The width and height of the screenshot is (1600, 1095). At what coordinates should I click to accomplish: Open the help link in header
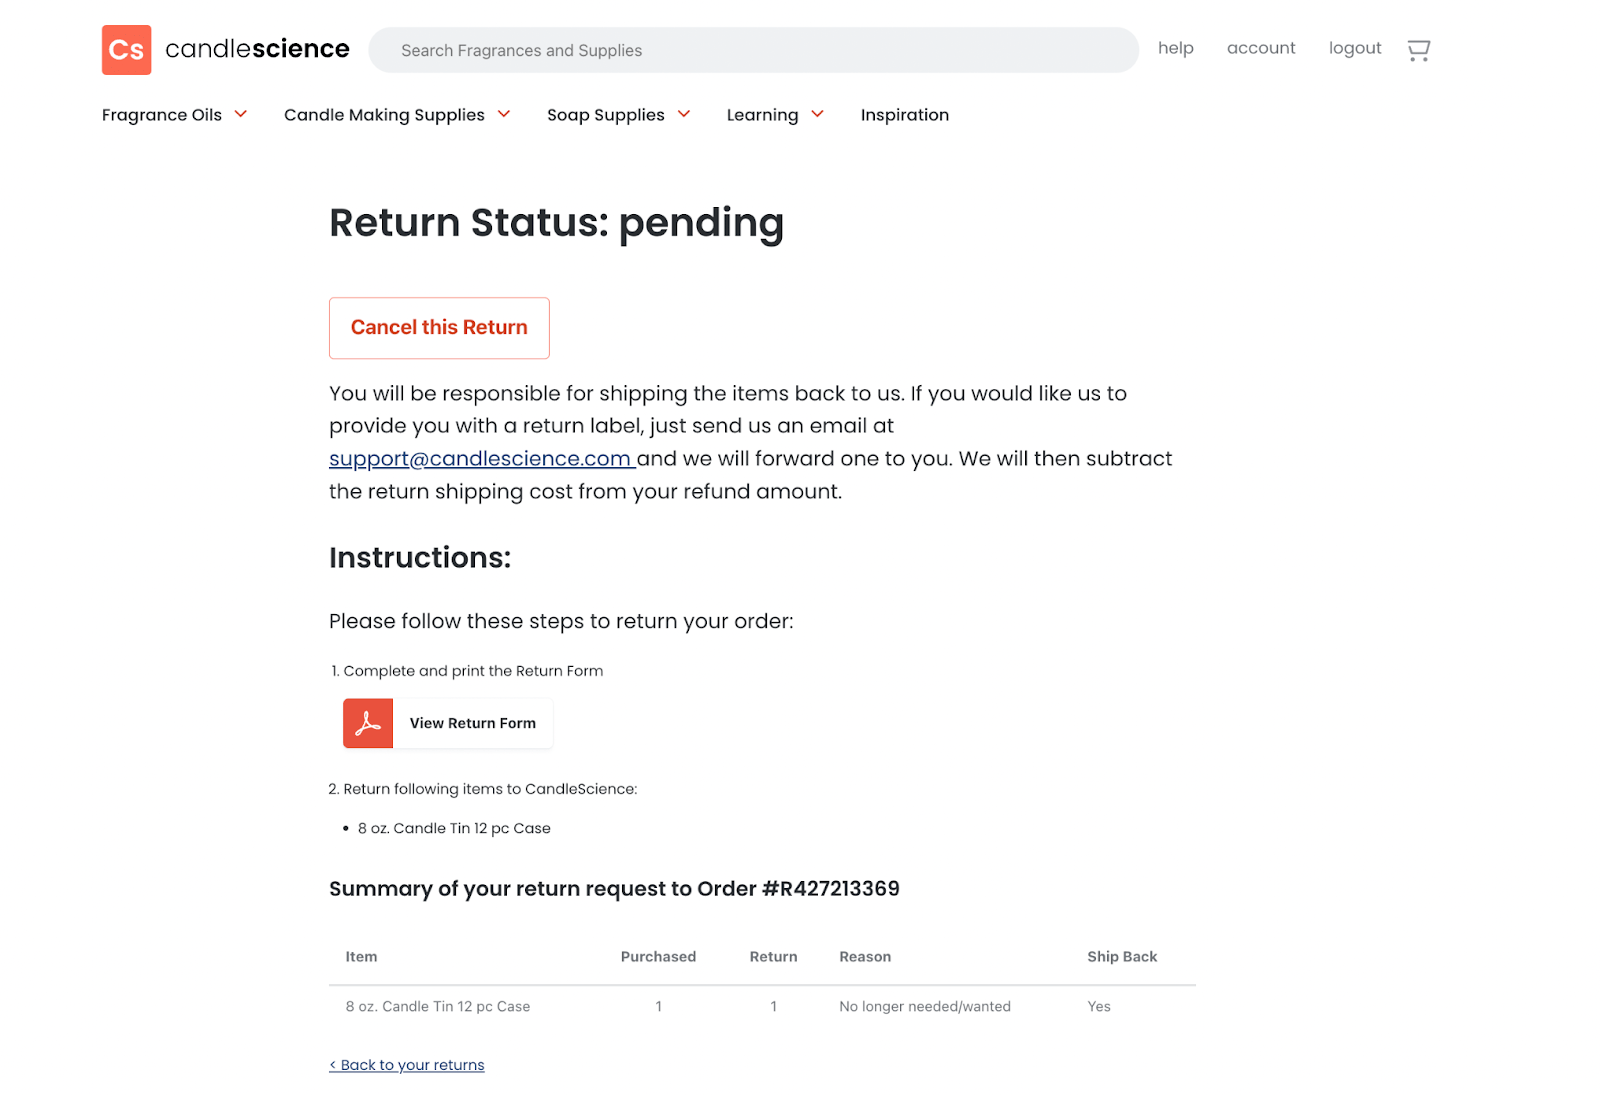pos(1176,48)
